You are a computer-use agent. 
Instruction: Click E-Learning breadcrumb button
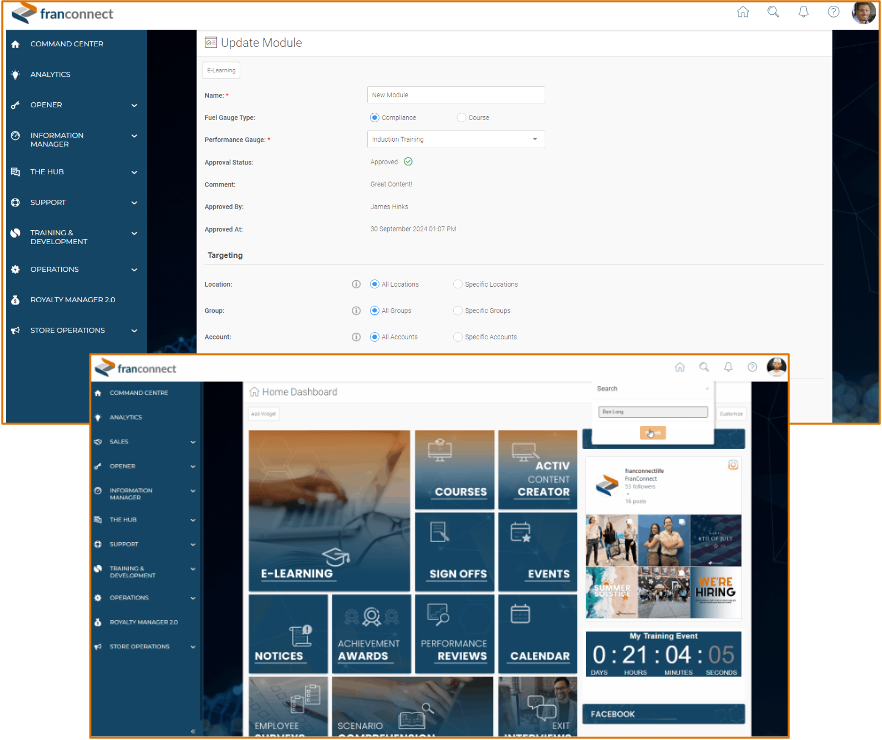[221, 70]
